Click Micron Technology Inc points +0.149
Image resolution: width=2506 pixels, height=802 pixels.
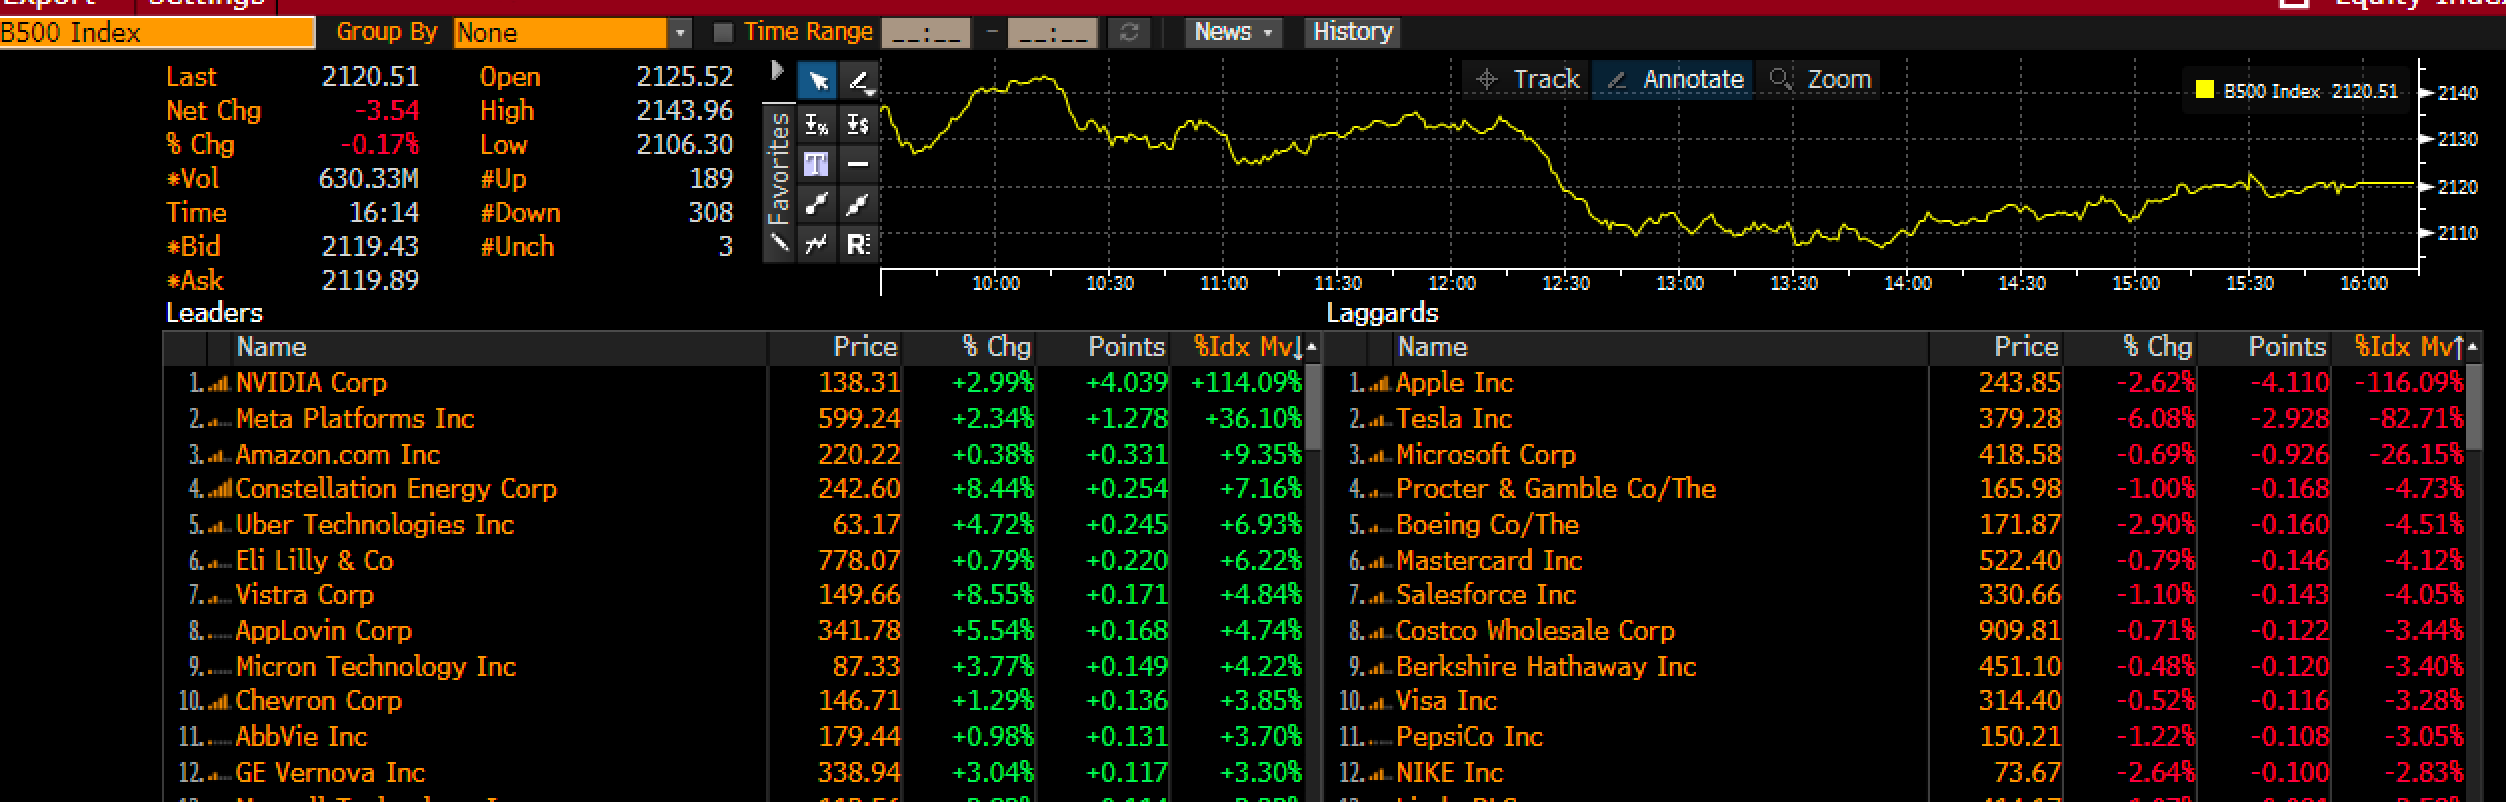[1127, 667]
